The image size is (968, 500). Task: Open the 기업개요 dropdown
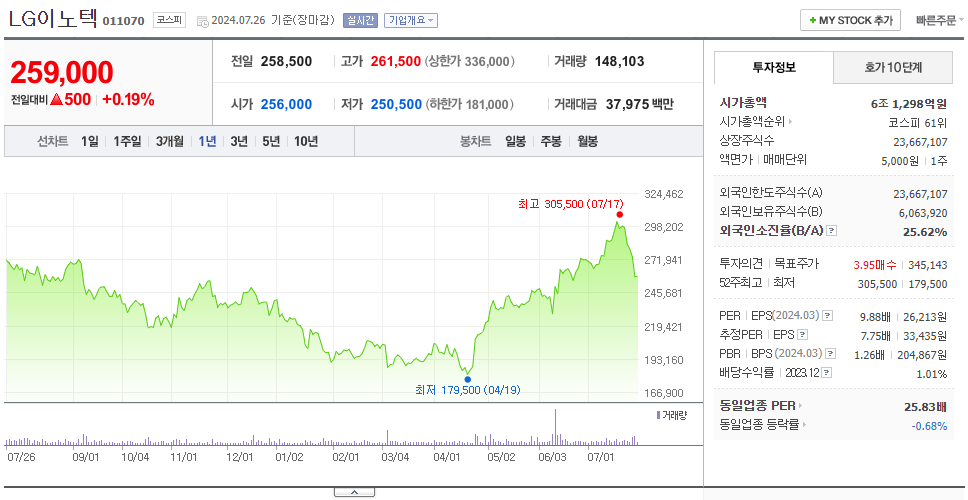pos(411,20)
